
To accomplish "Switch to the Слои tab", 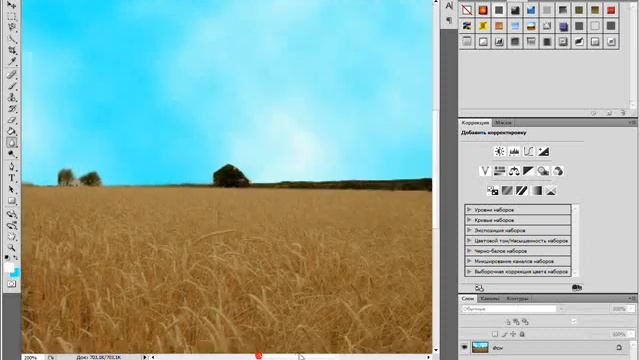I will (x=467, y=298).
